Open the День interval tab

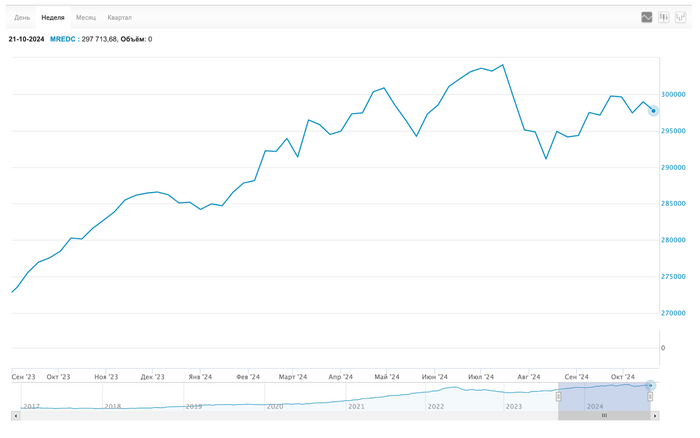(x=22, y=18)
